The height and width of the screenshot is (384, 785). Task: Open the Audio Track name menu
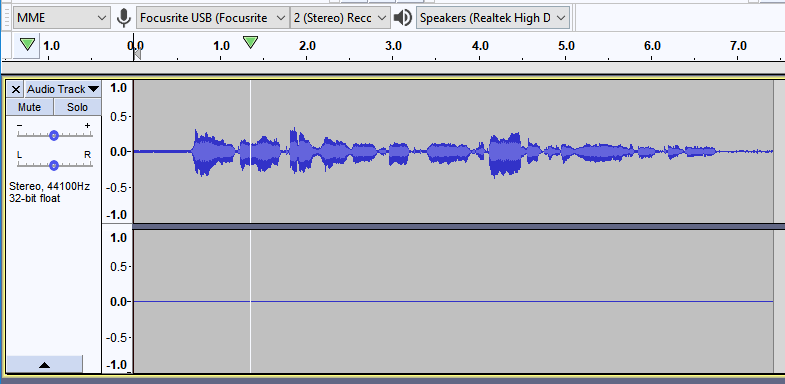coord(63,90)
